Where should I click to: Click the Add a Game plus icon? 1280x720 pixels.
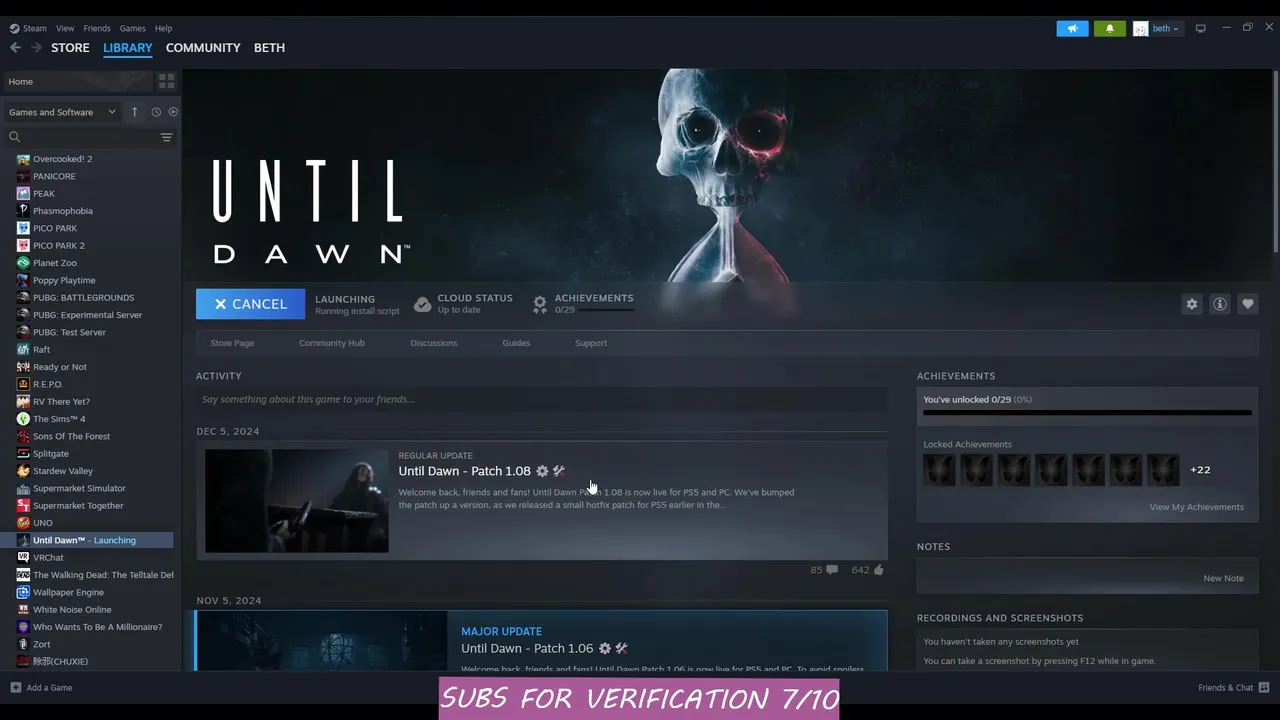pyautogui.click(x=15, y=688)
